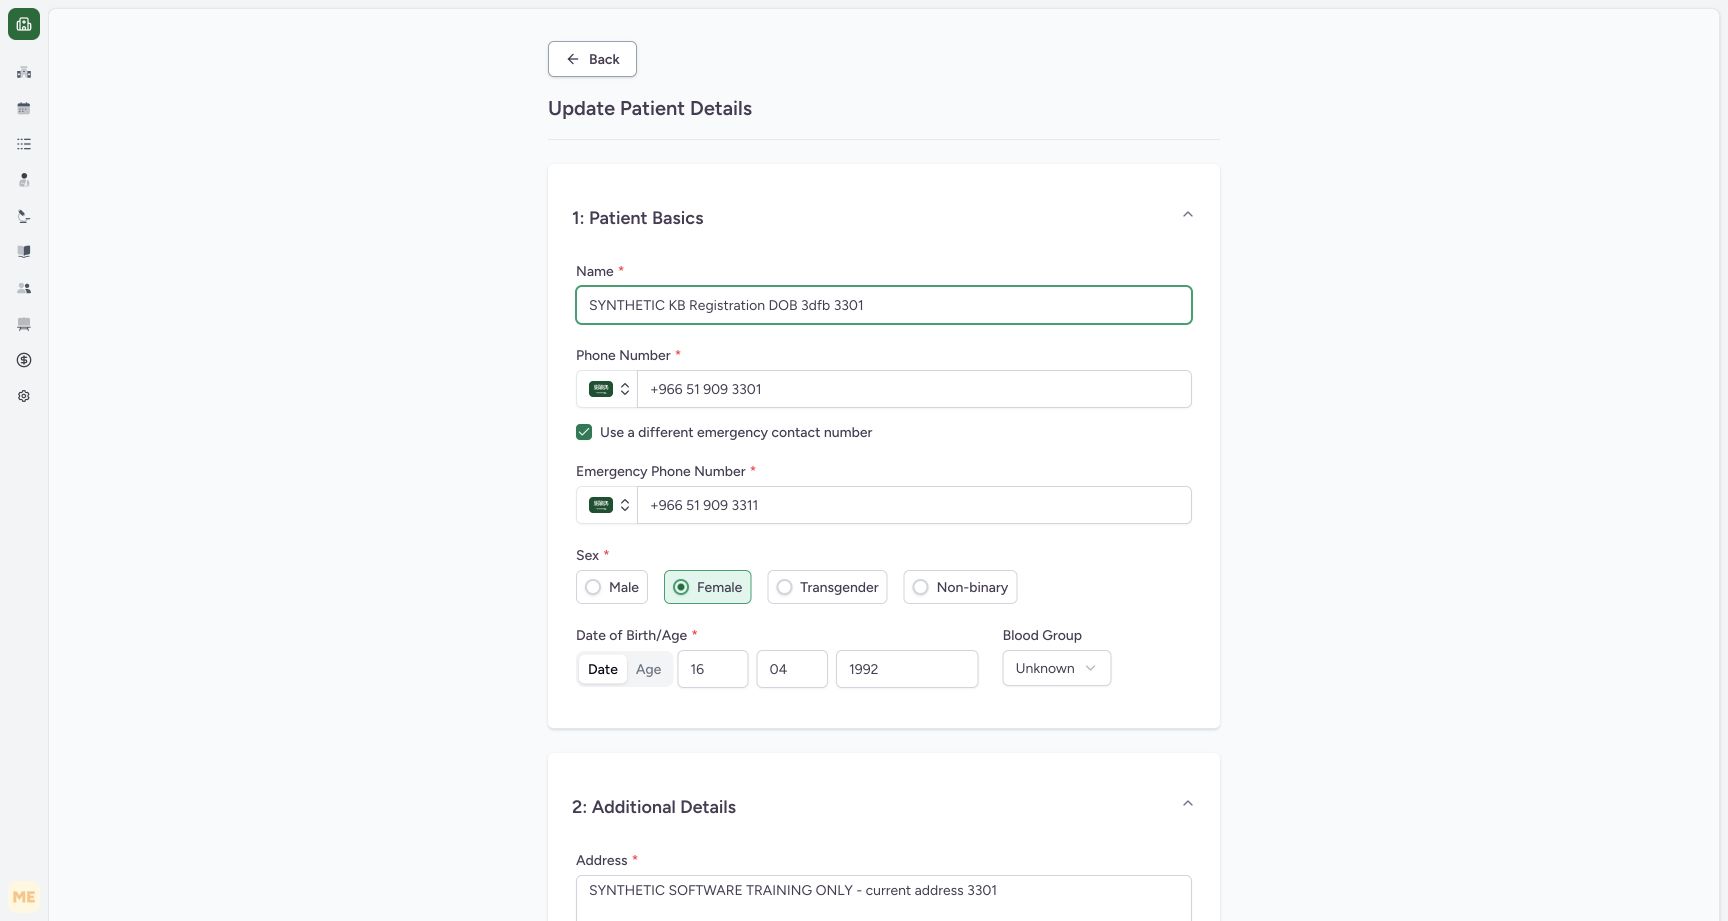Click the 1: Patient Basics title
This screenshot has width=1728, height=921.
(x=638, y=218)
